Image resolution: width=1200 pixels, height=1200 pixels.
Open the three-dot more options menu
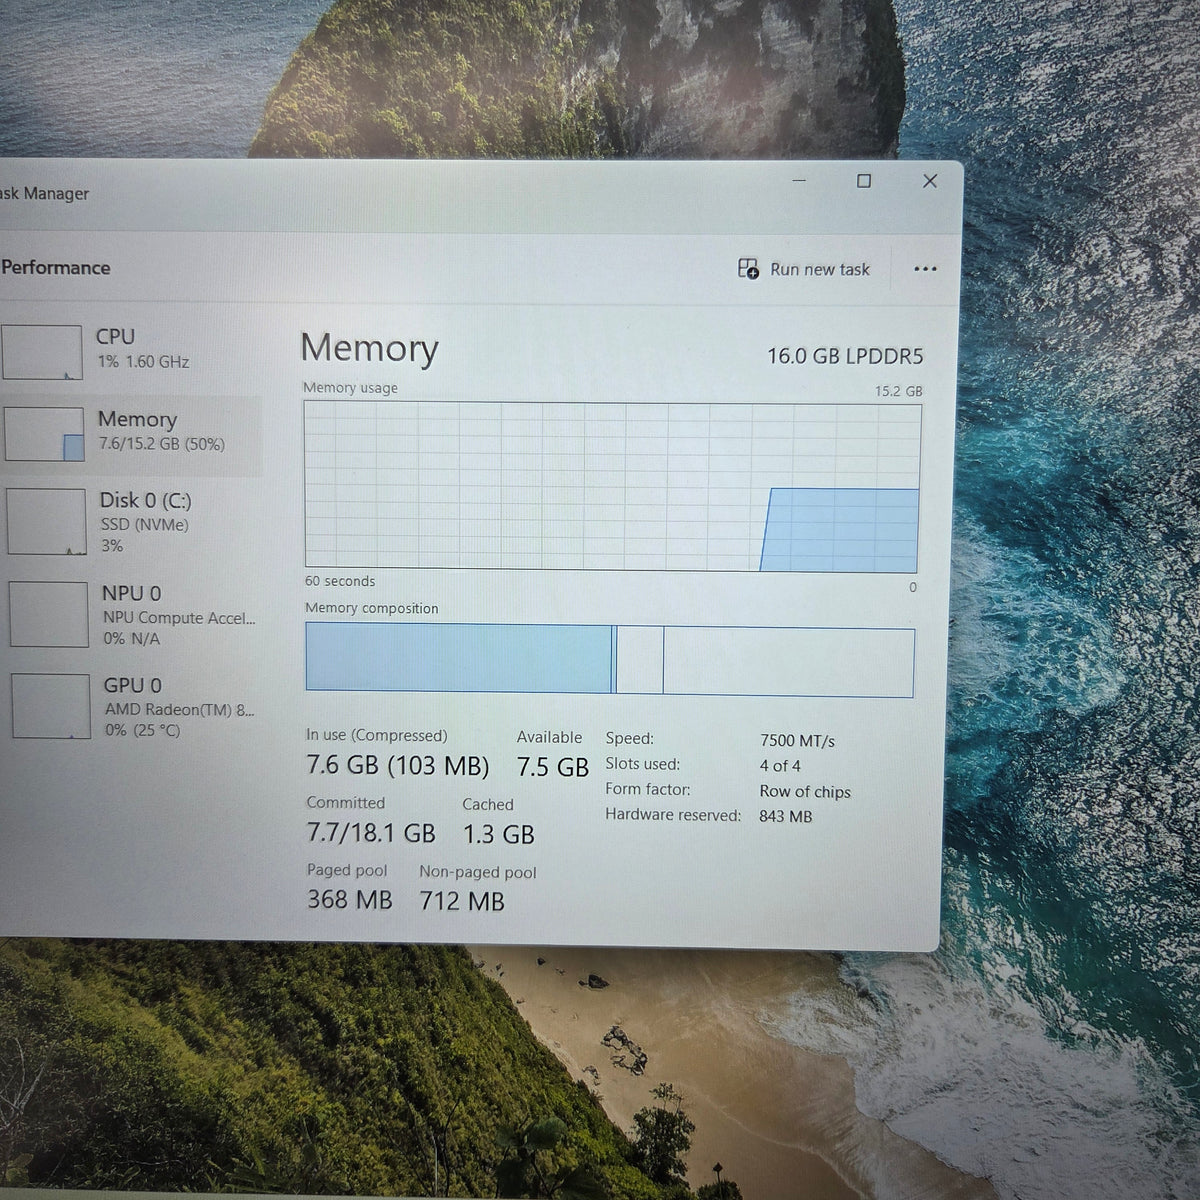(925, 269)
